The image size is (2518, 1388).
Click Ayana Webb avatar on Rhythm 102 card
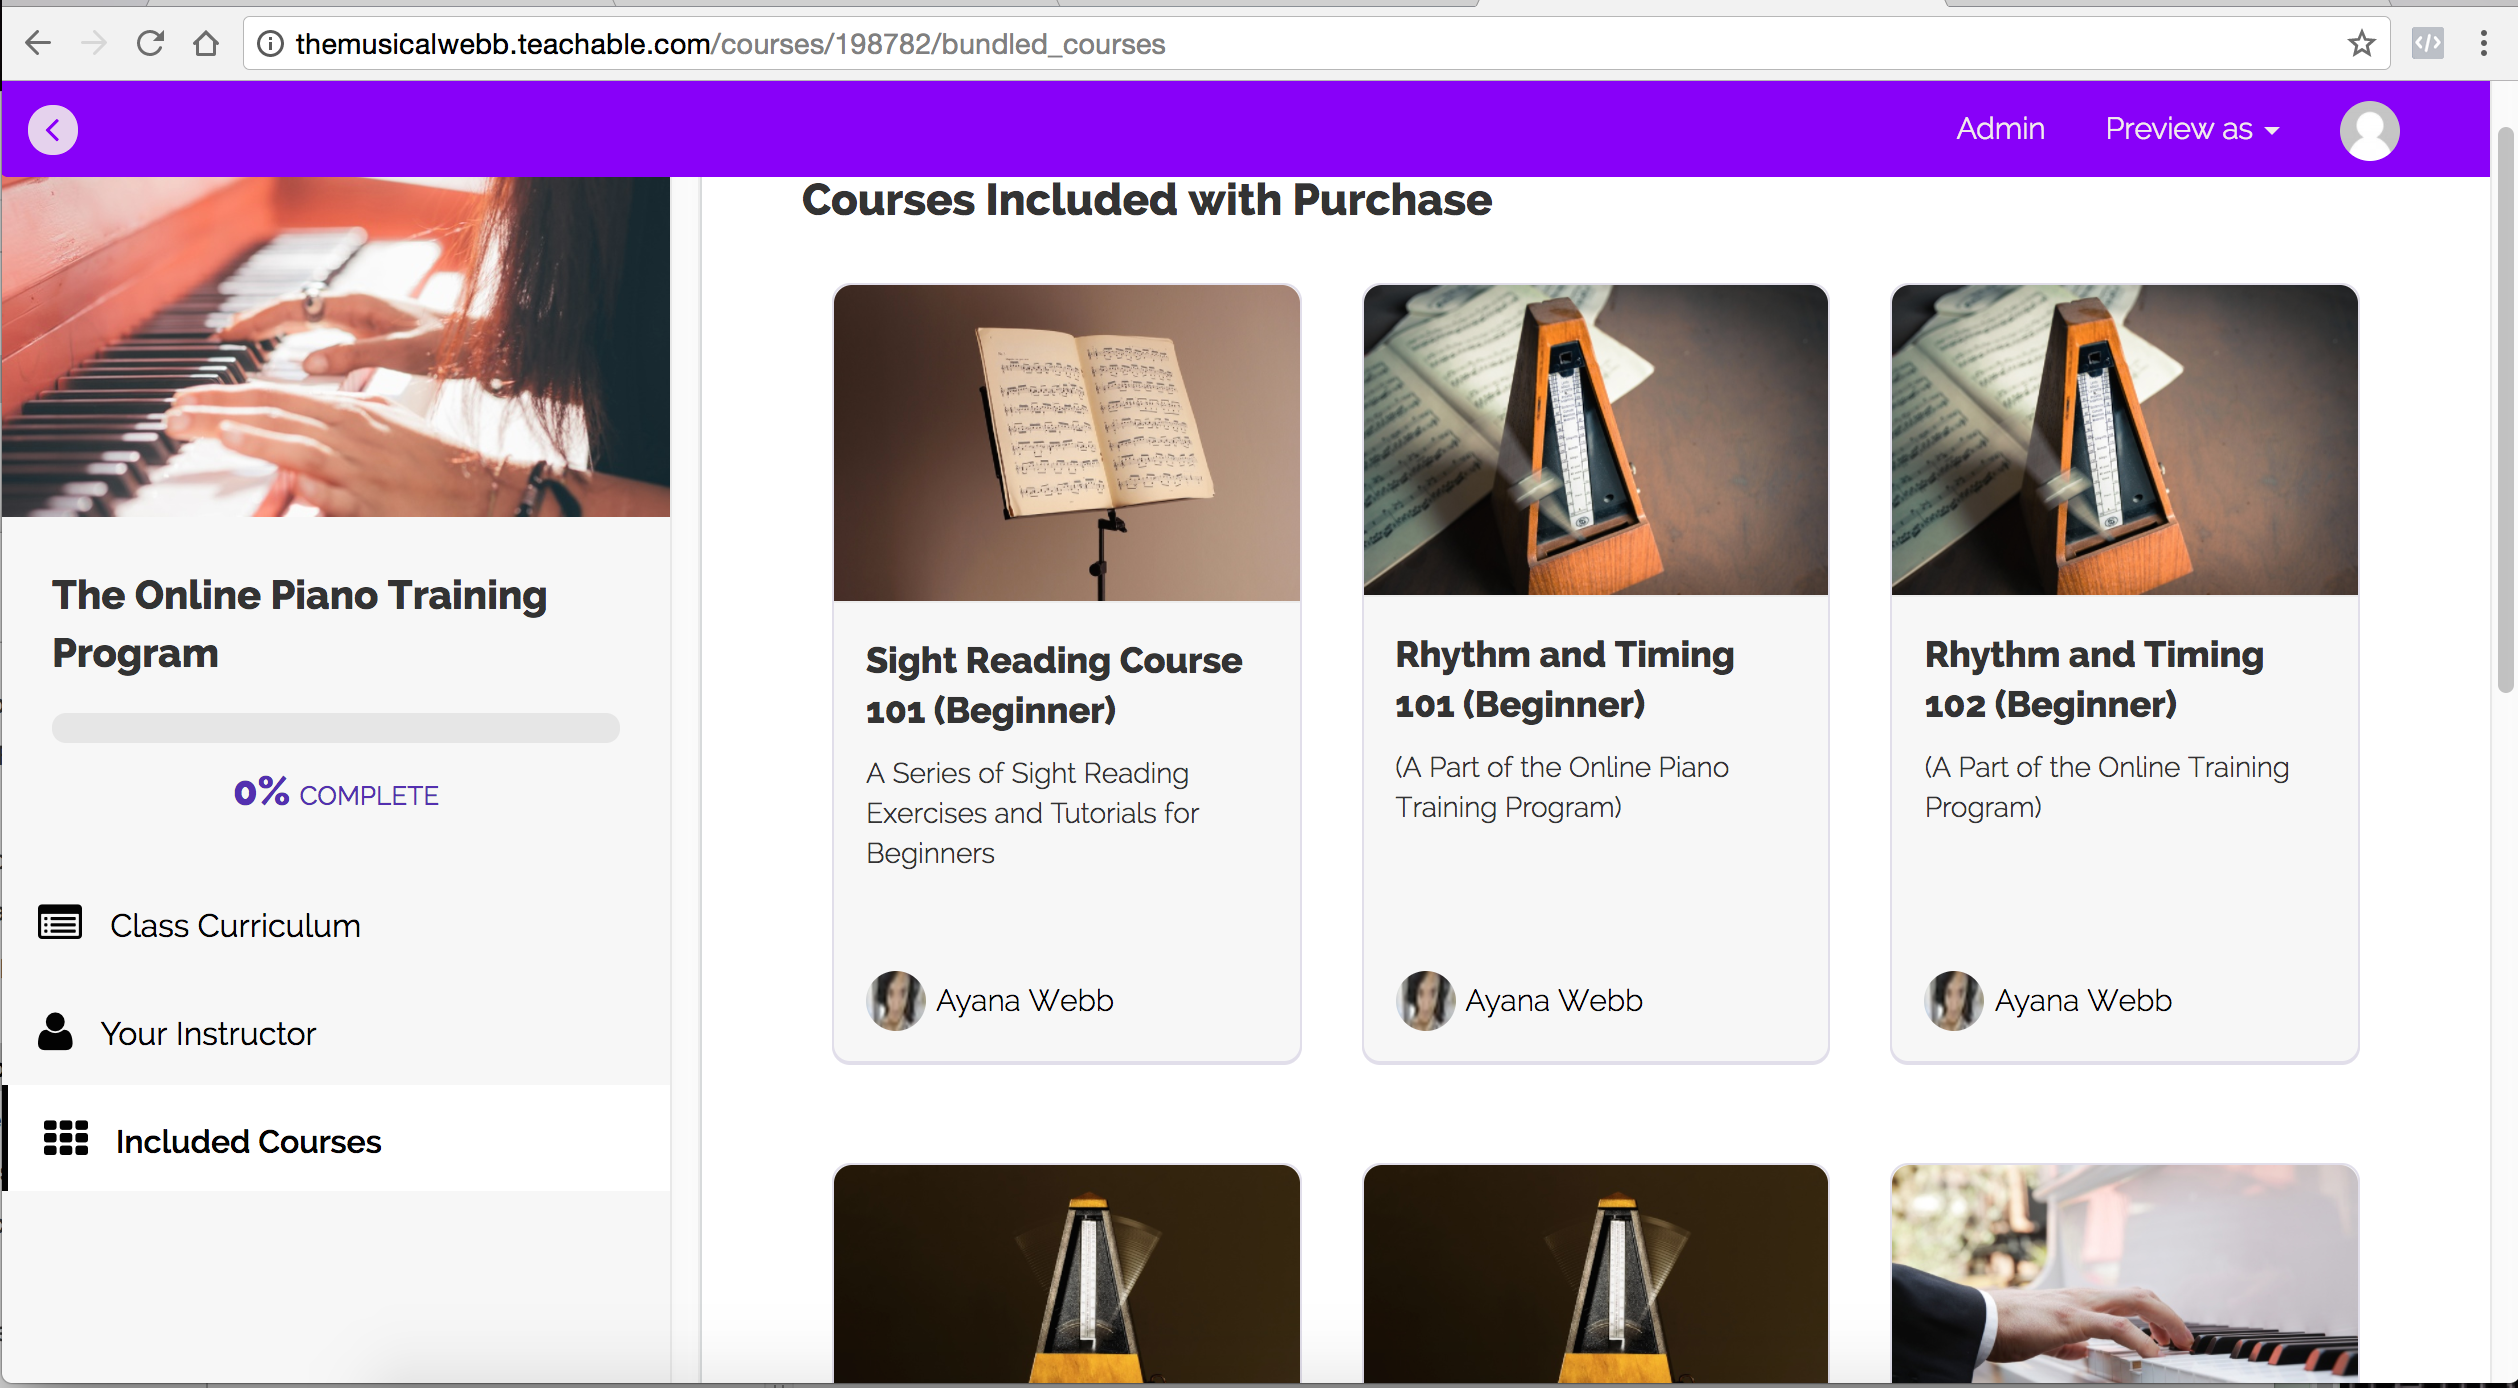1953,1000
